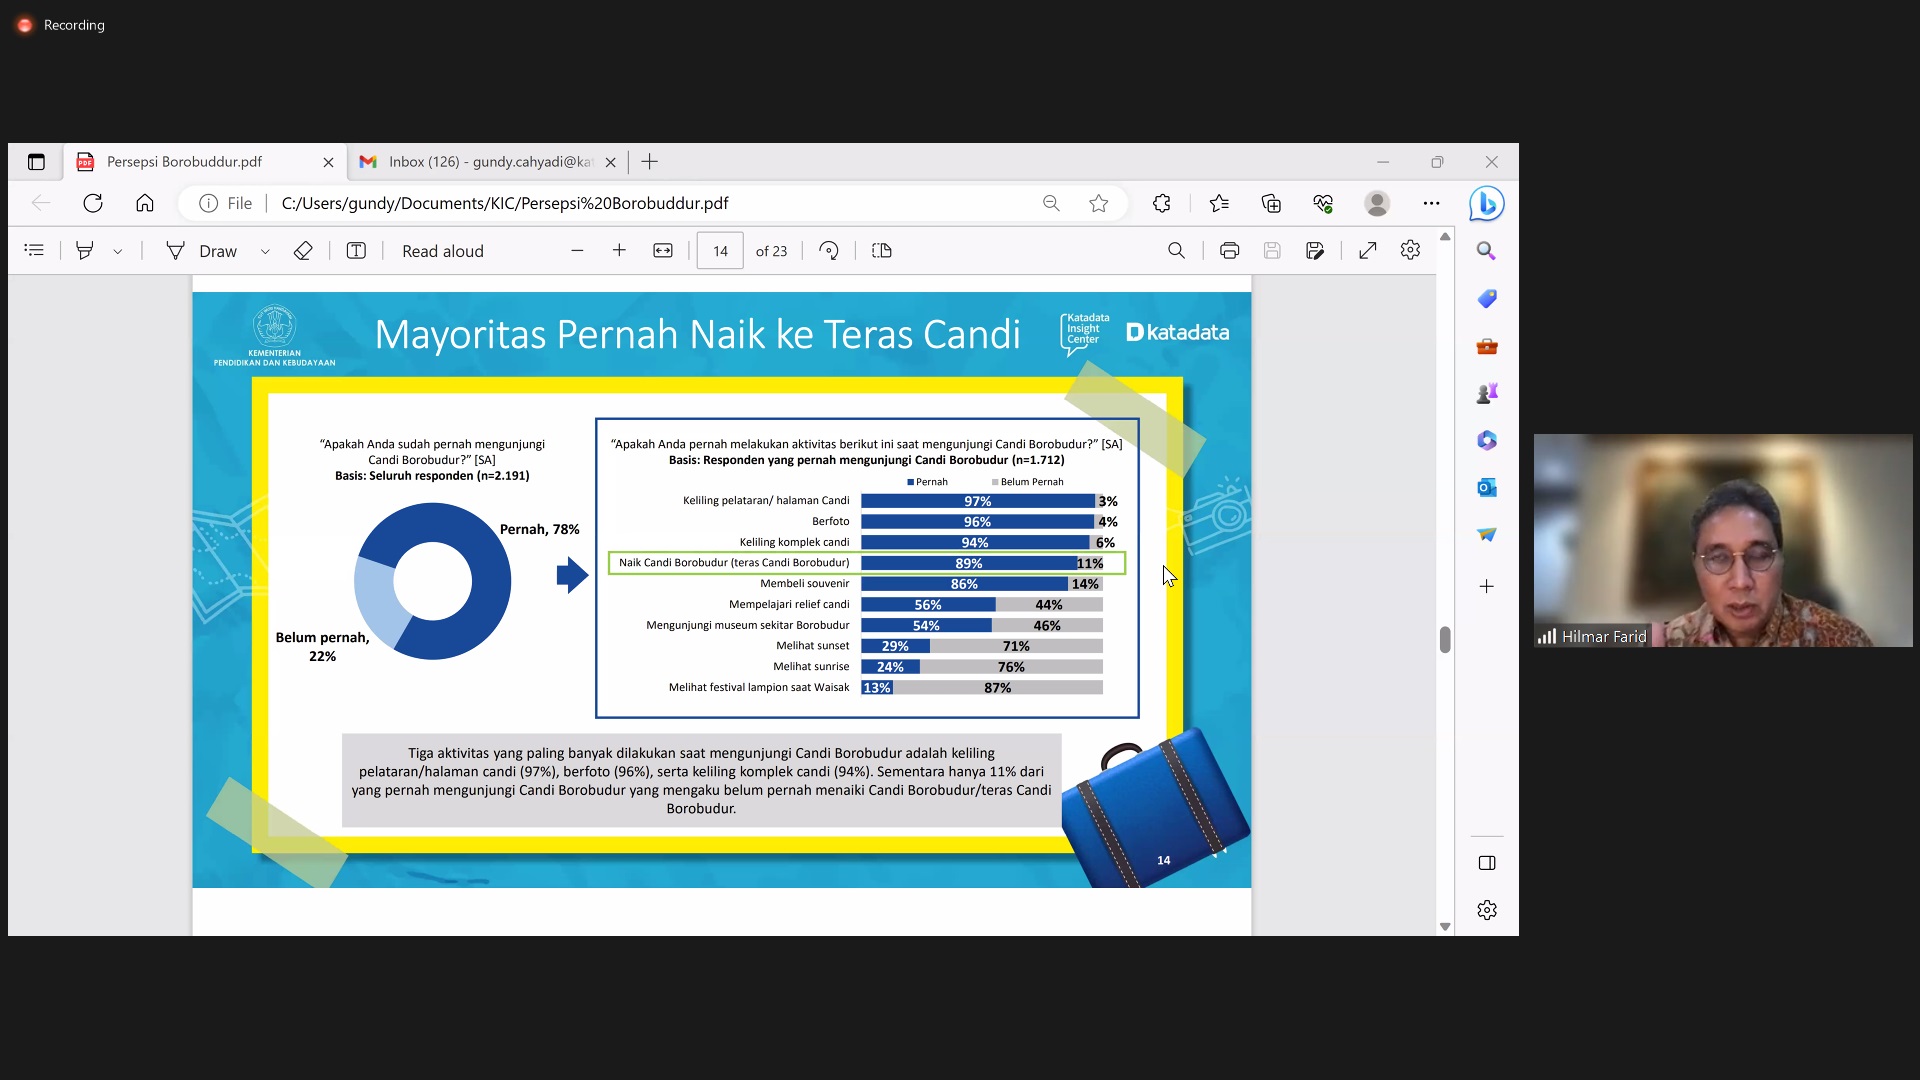Click the Add text tool icon

pos(356,251)
